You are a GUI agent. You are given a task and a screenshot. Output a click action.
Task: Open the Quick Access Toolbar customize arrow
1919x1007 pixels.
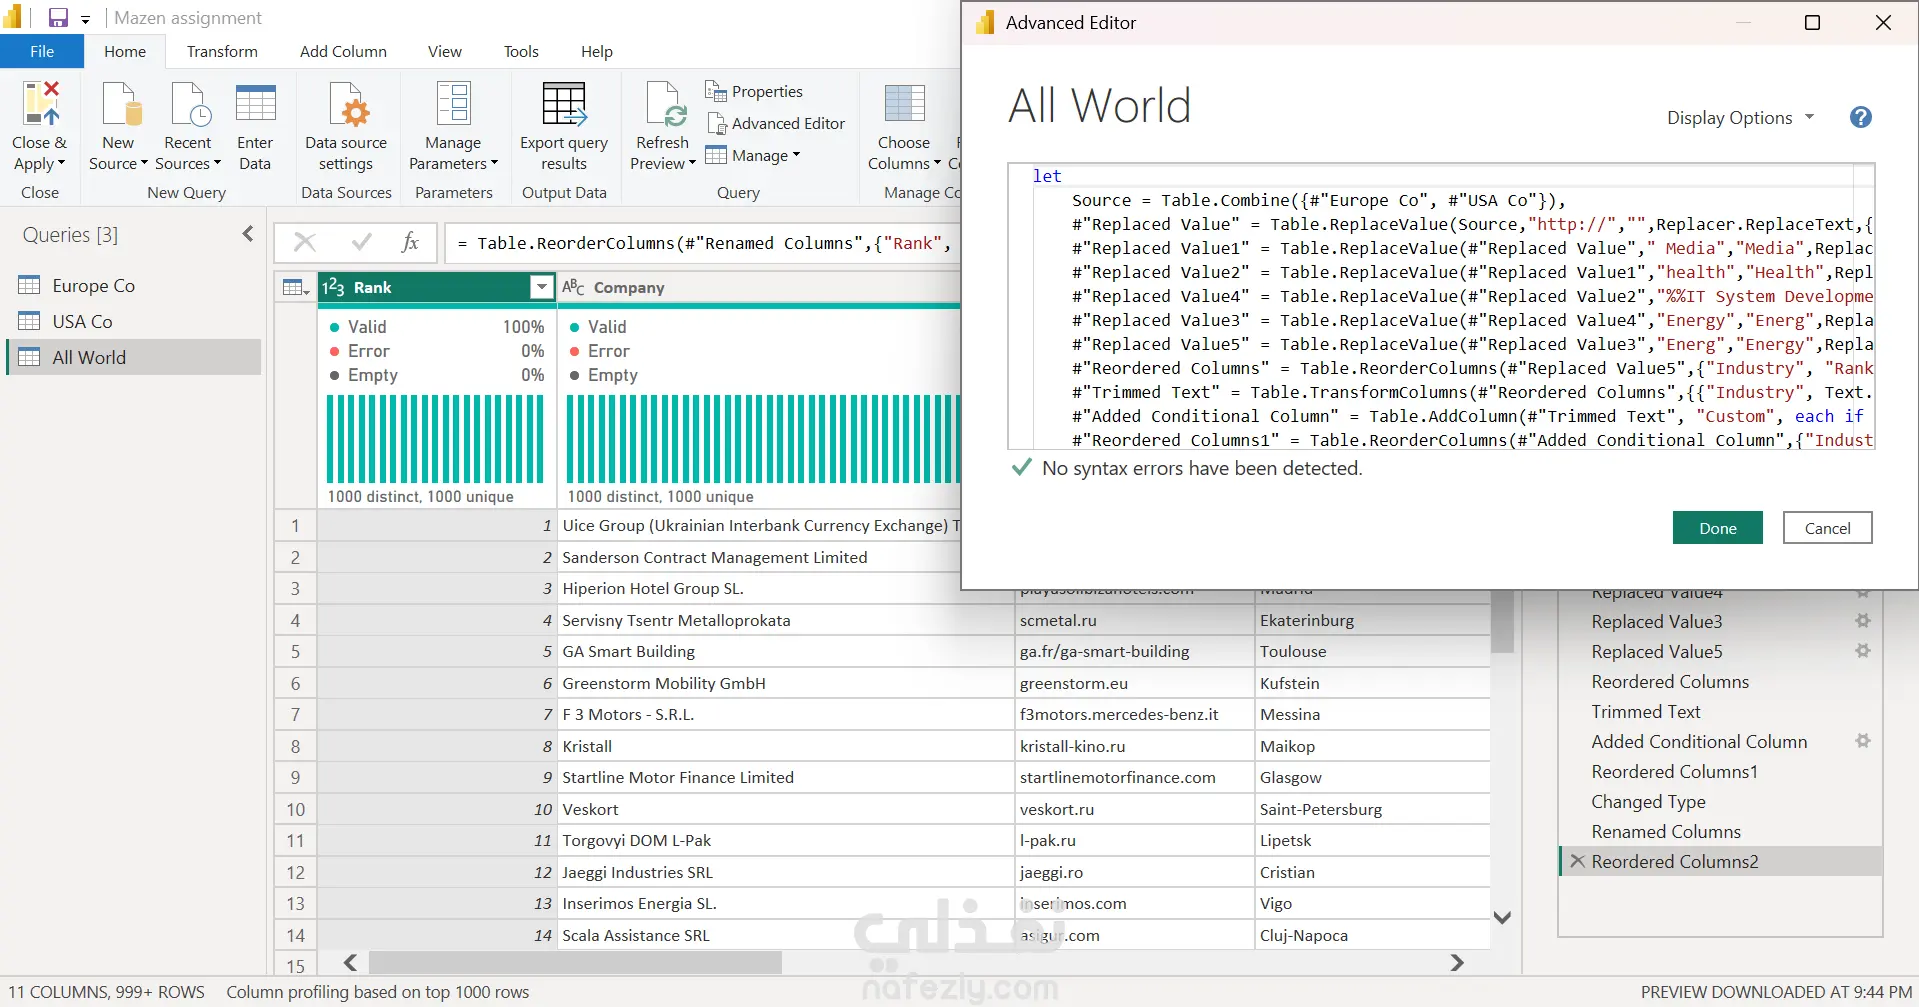click(85, 19)
